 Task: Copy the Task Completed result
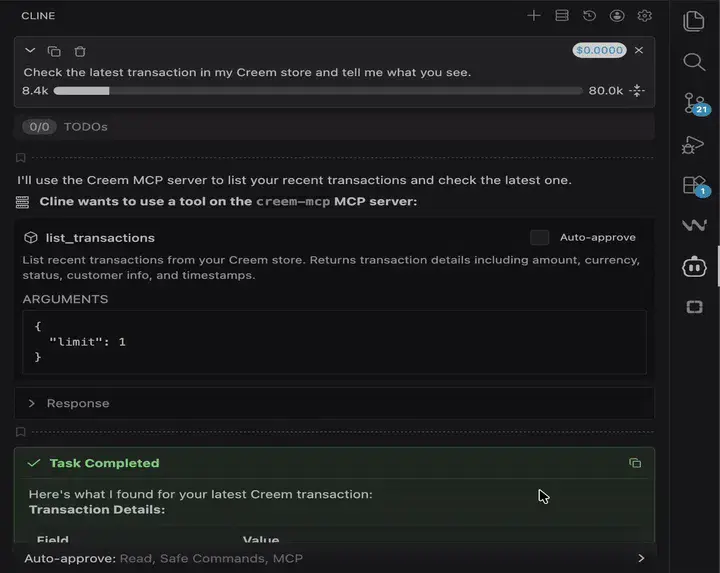click(635, 463)
